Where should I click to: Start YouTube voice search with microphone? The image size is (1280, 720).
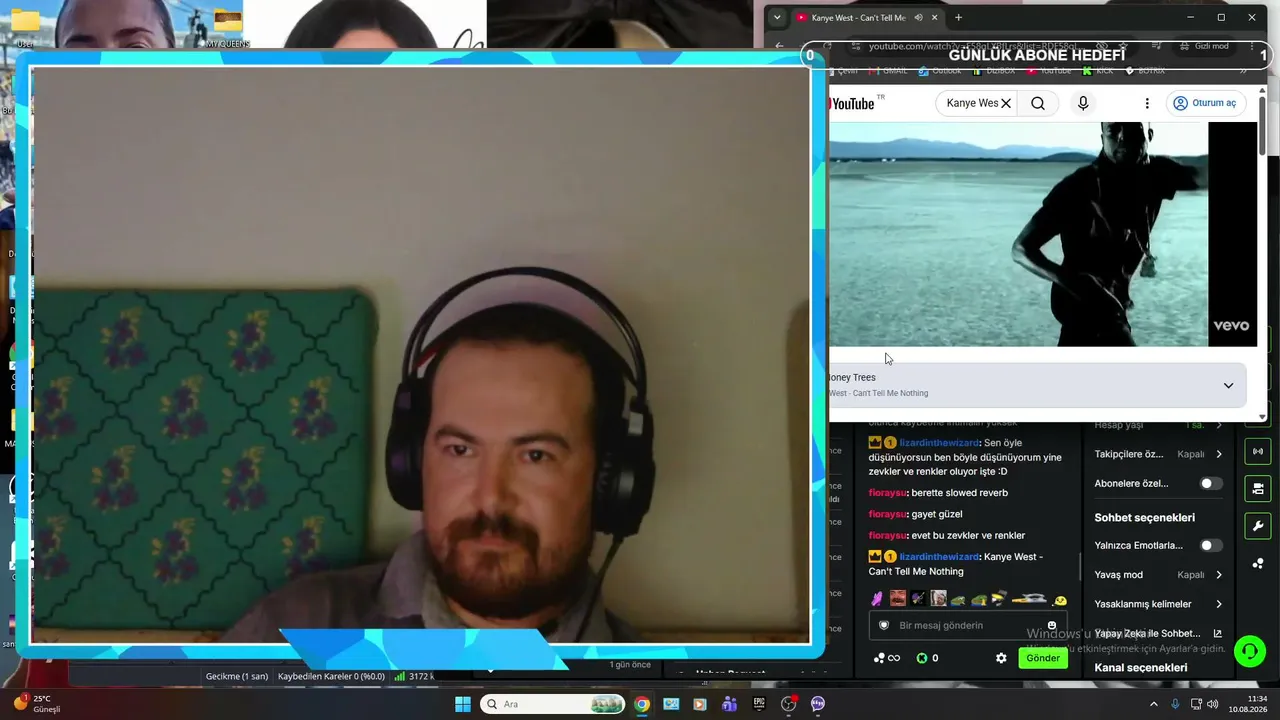pos(1082,103)
